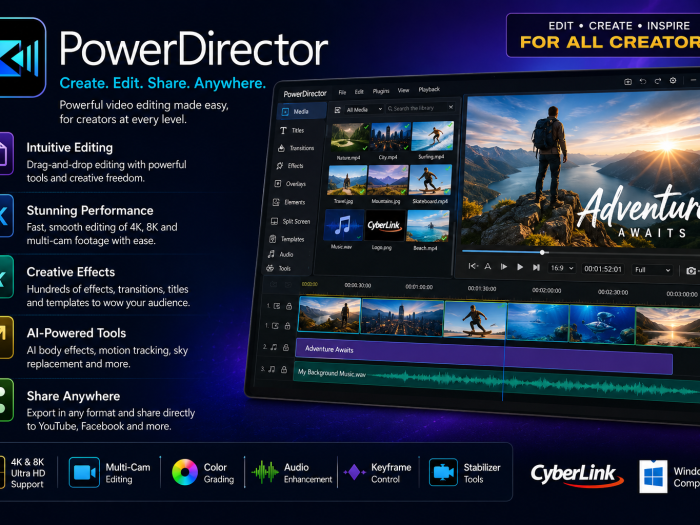Jump to the start of the preview
Screen dimensions: 700x525
tap(473, 266)
